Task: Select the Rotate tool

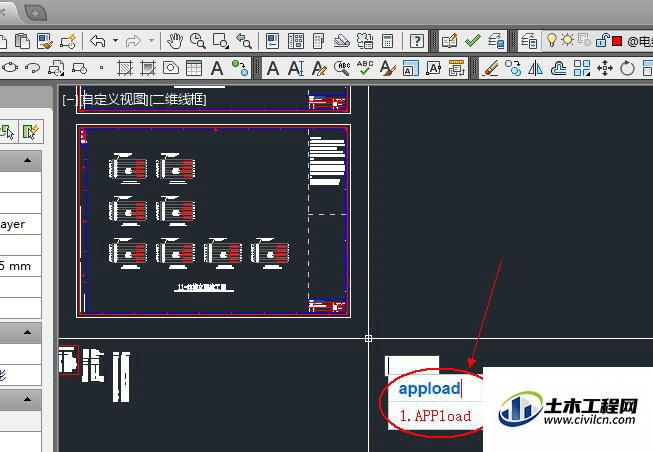Action: point(627,68)
